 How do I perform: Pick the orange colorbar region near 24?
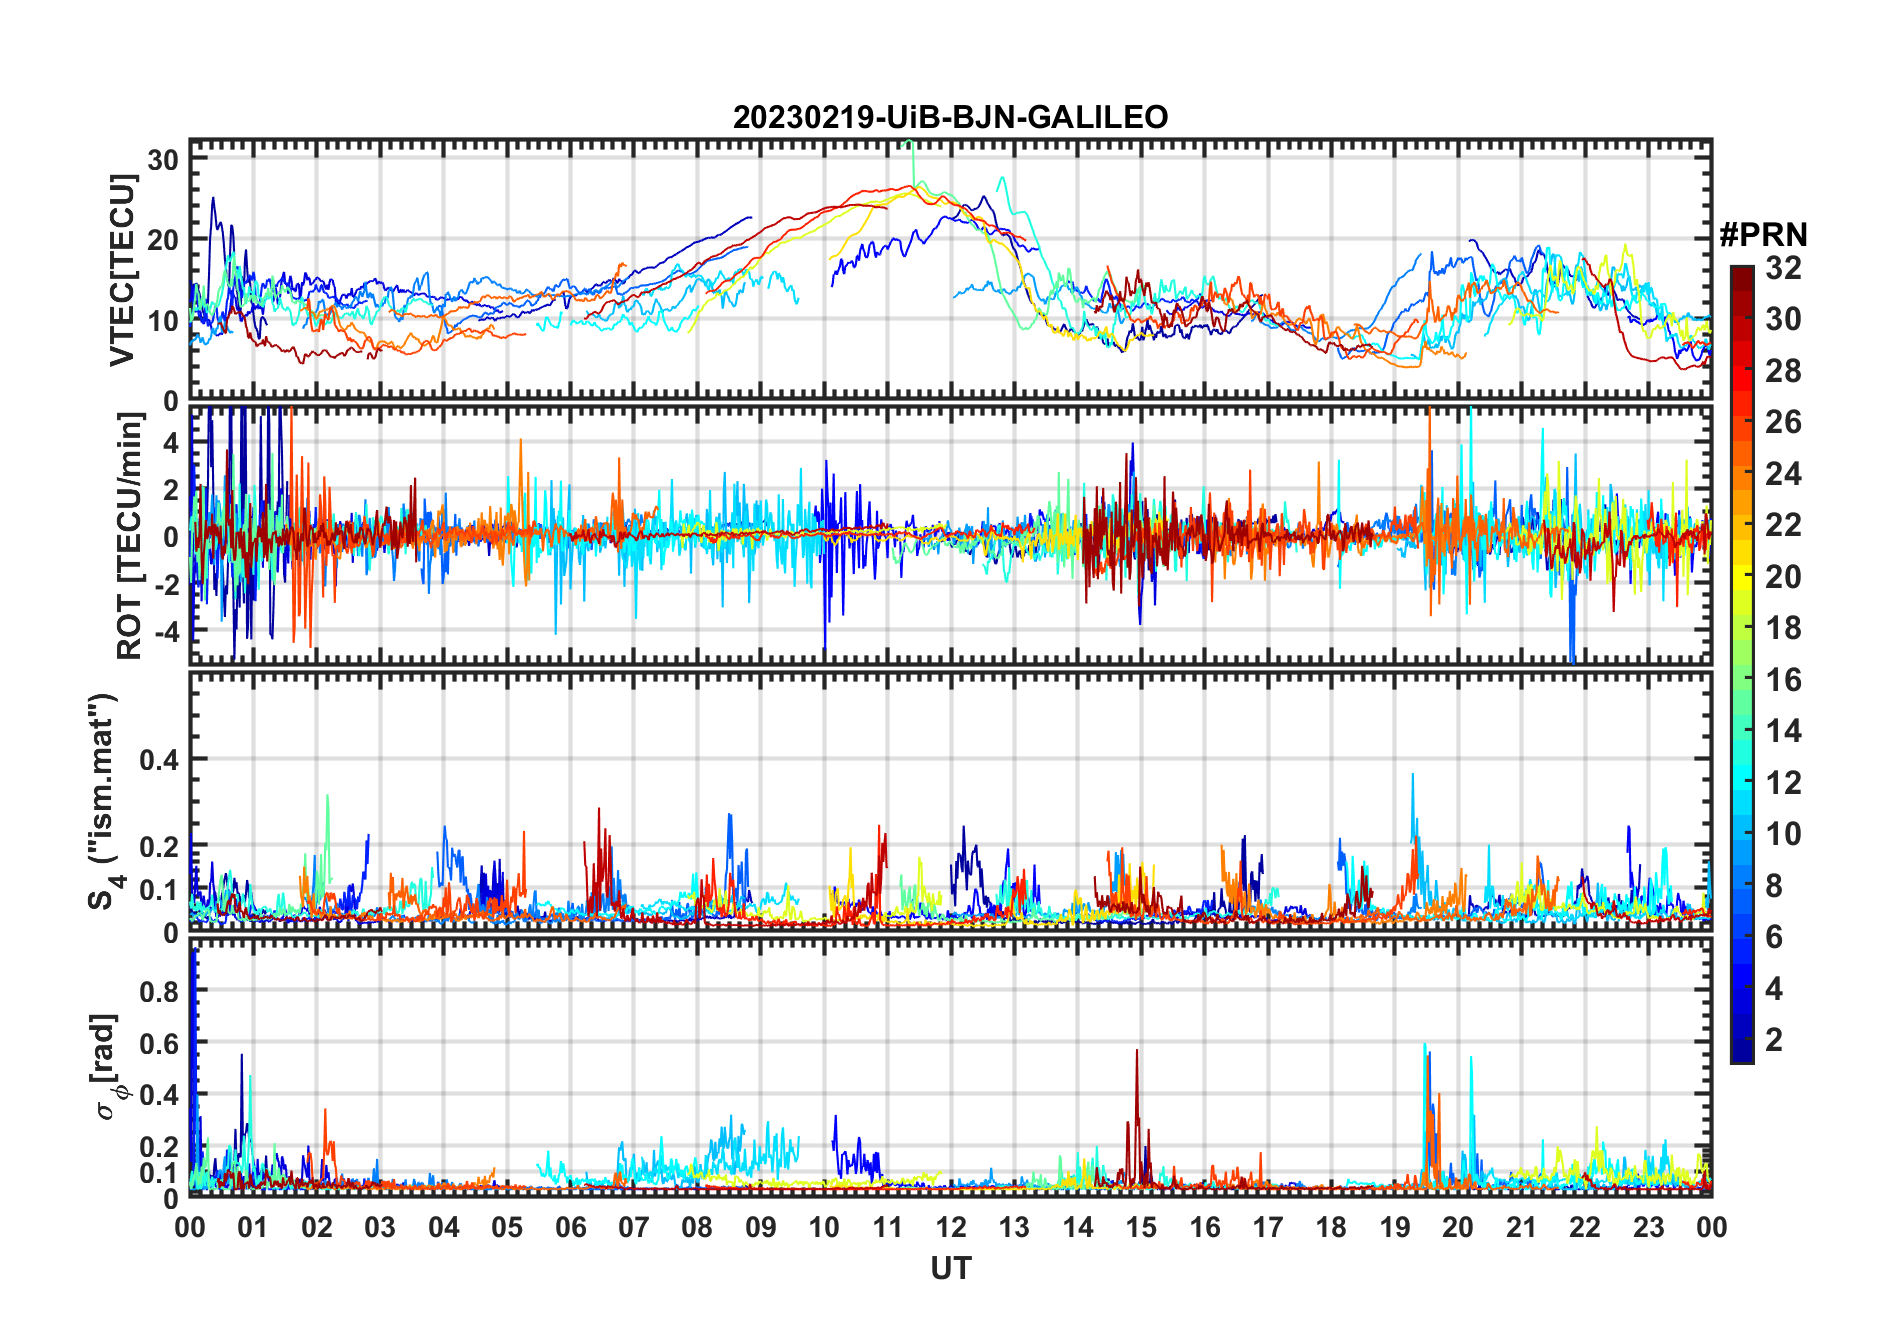1742,474
